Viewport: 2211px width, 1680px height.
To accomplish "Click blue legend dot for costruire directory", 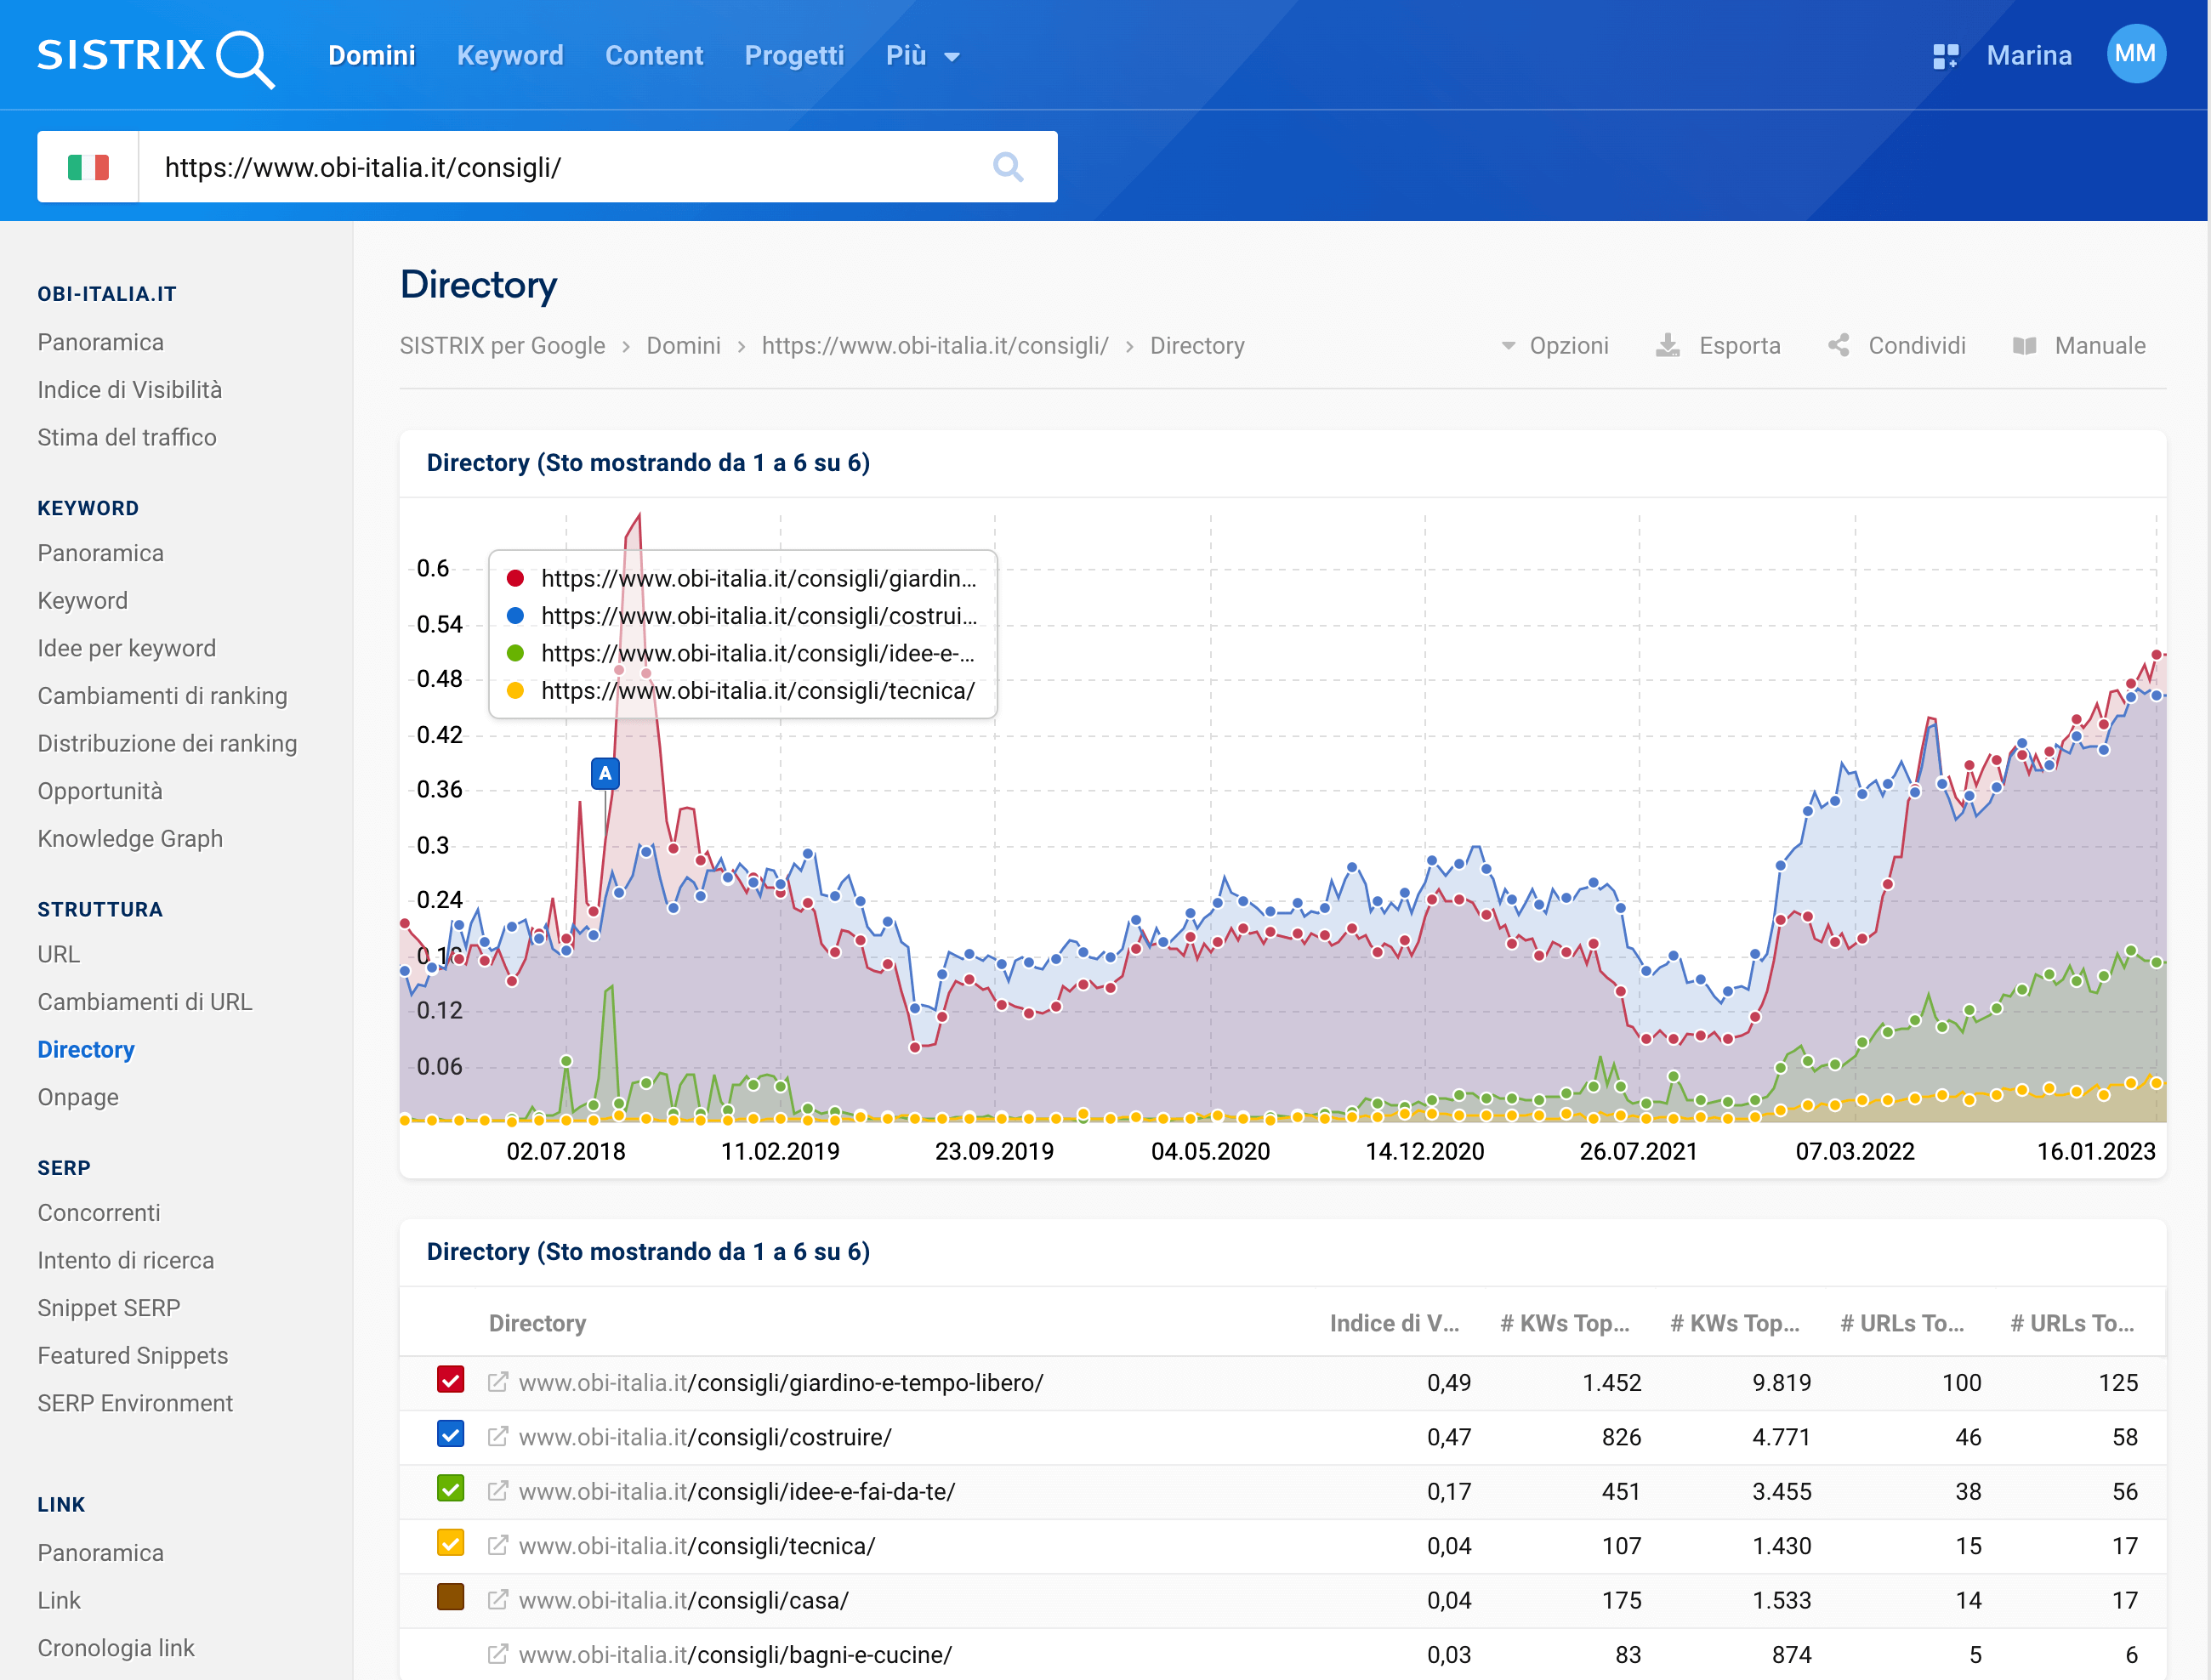I will (x=515, y=616).
